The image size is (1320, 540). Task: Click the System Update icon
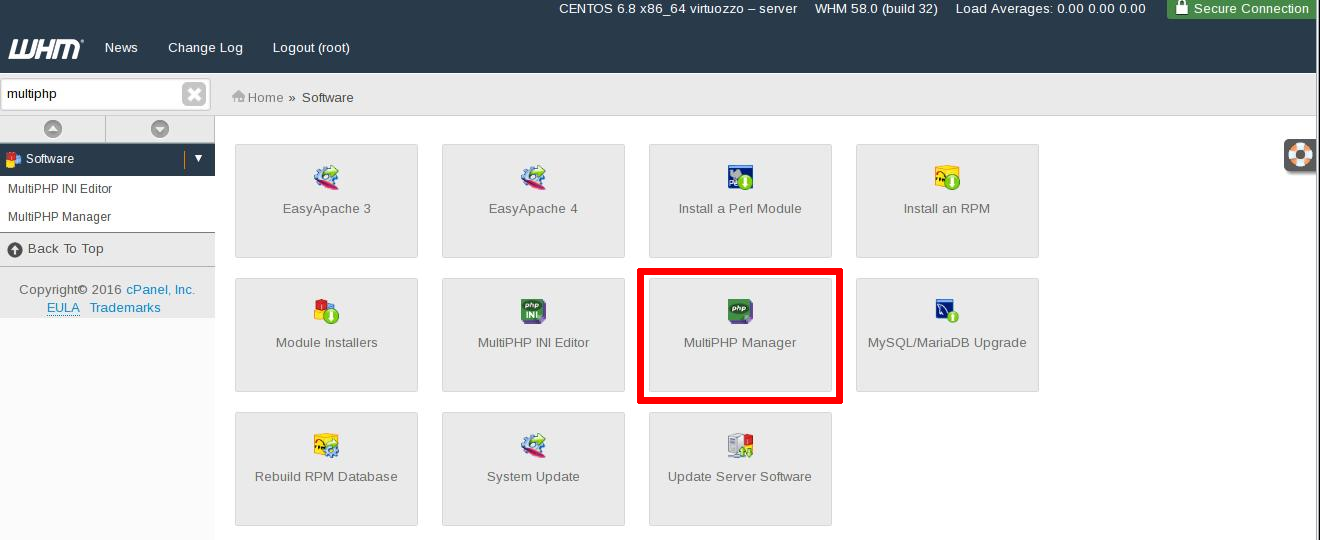point(533,445)
